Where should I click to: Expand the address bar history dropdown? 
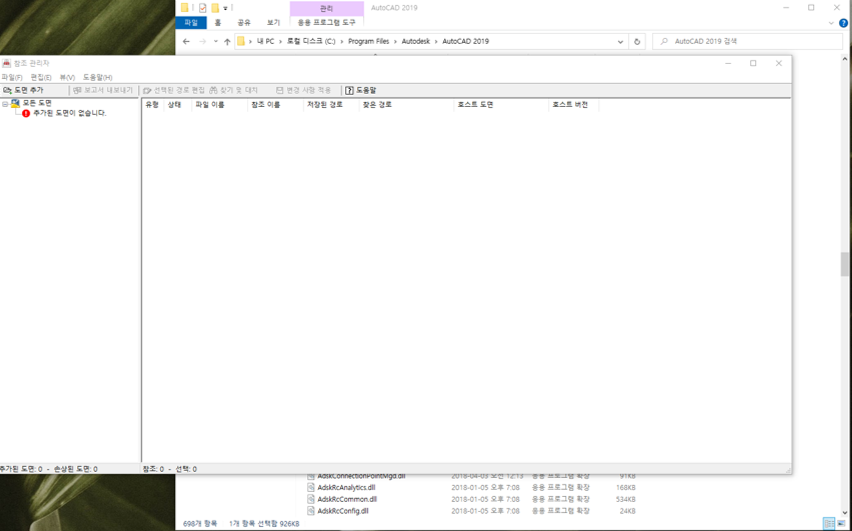621,41
